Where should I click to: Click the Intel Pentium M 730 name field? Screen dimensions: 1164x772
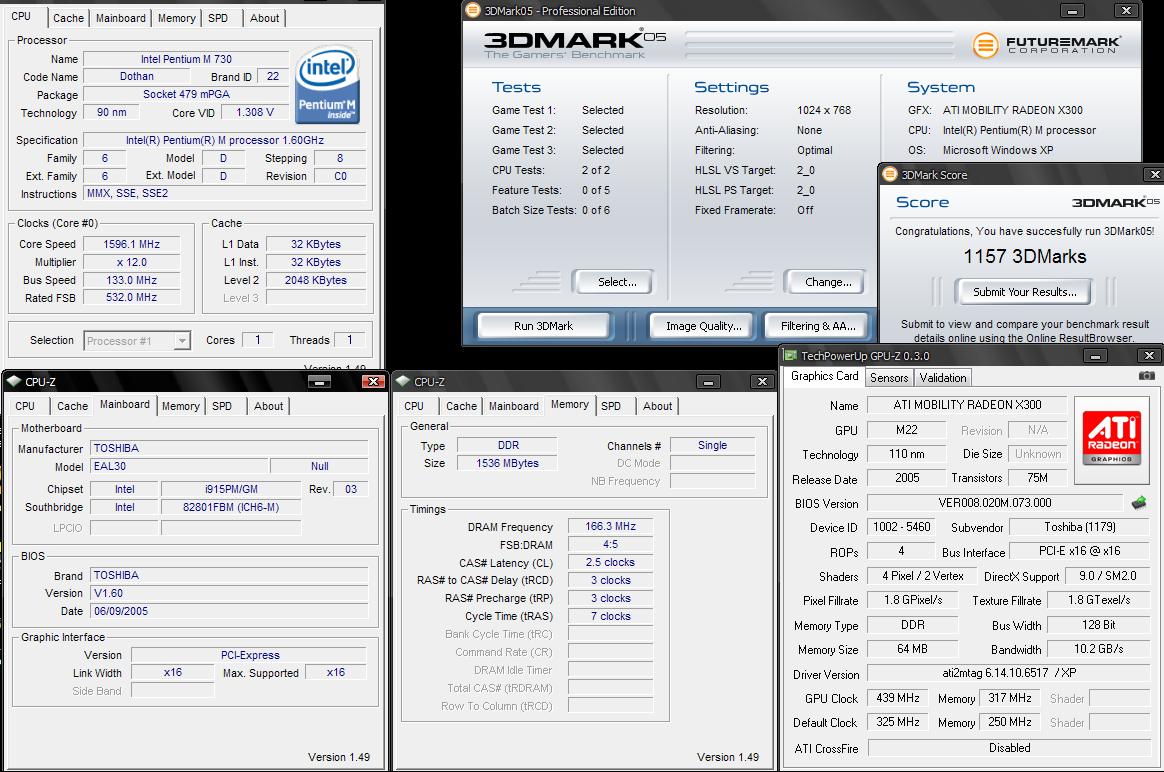click(186, 59)
